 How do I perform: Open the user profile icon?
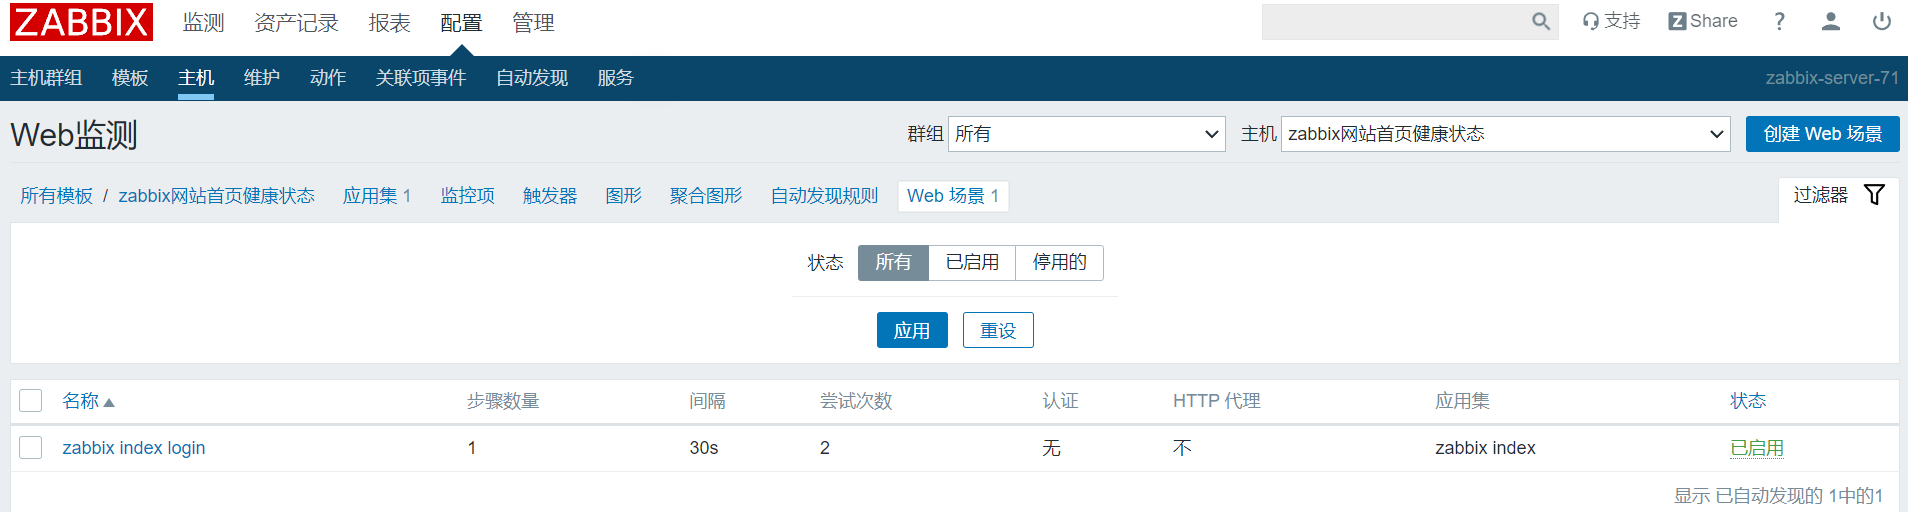coord(1830,21)
